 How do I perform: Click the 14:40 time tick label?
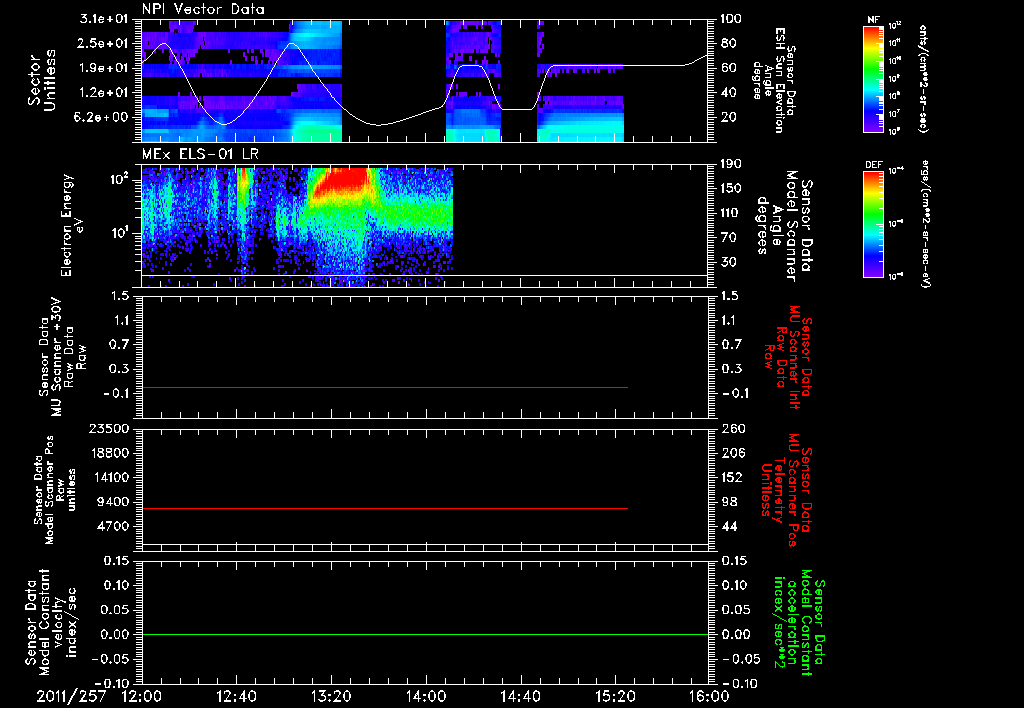pos(520,696)
